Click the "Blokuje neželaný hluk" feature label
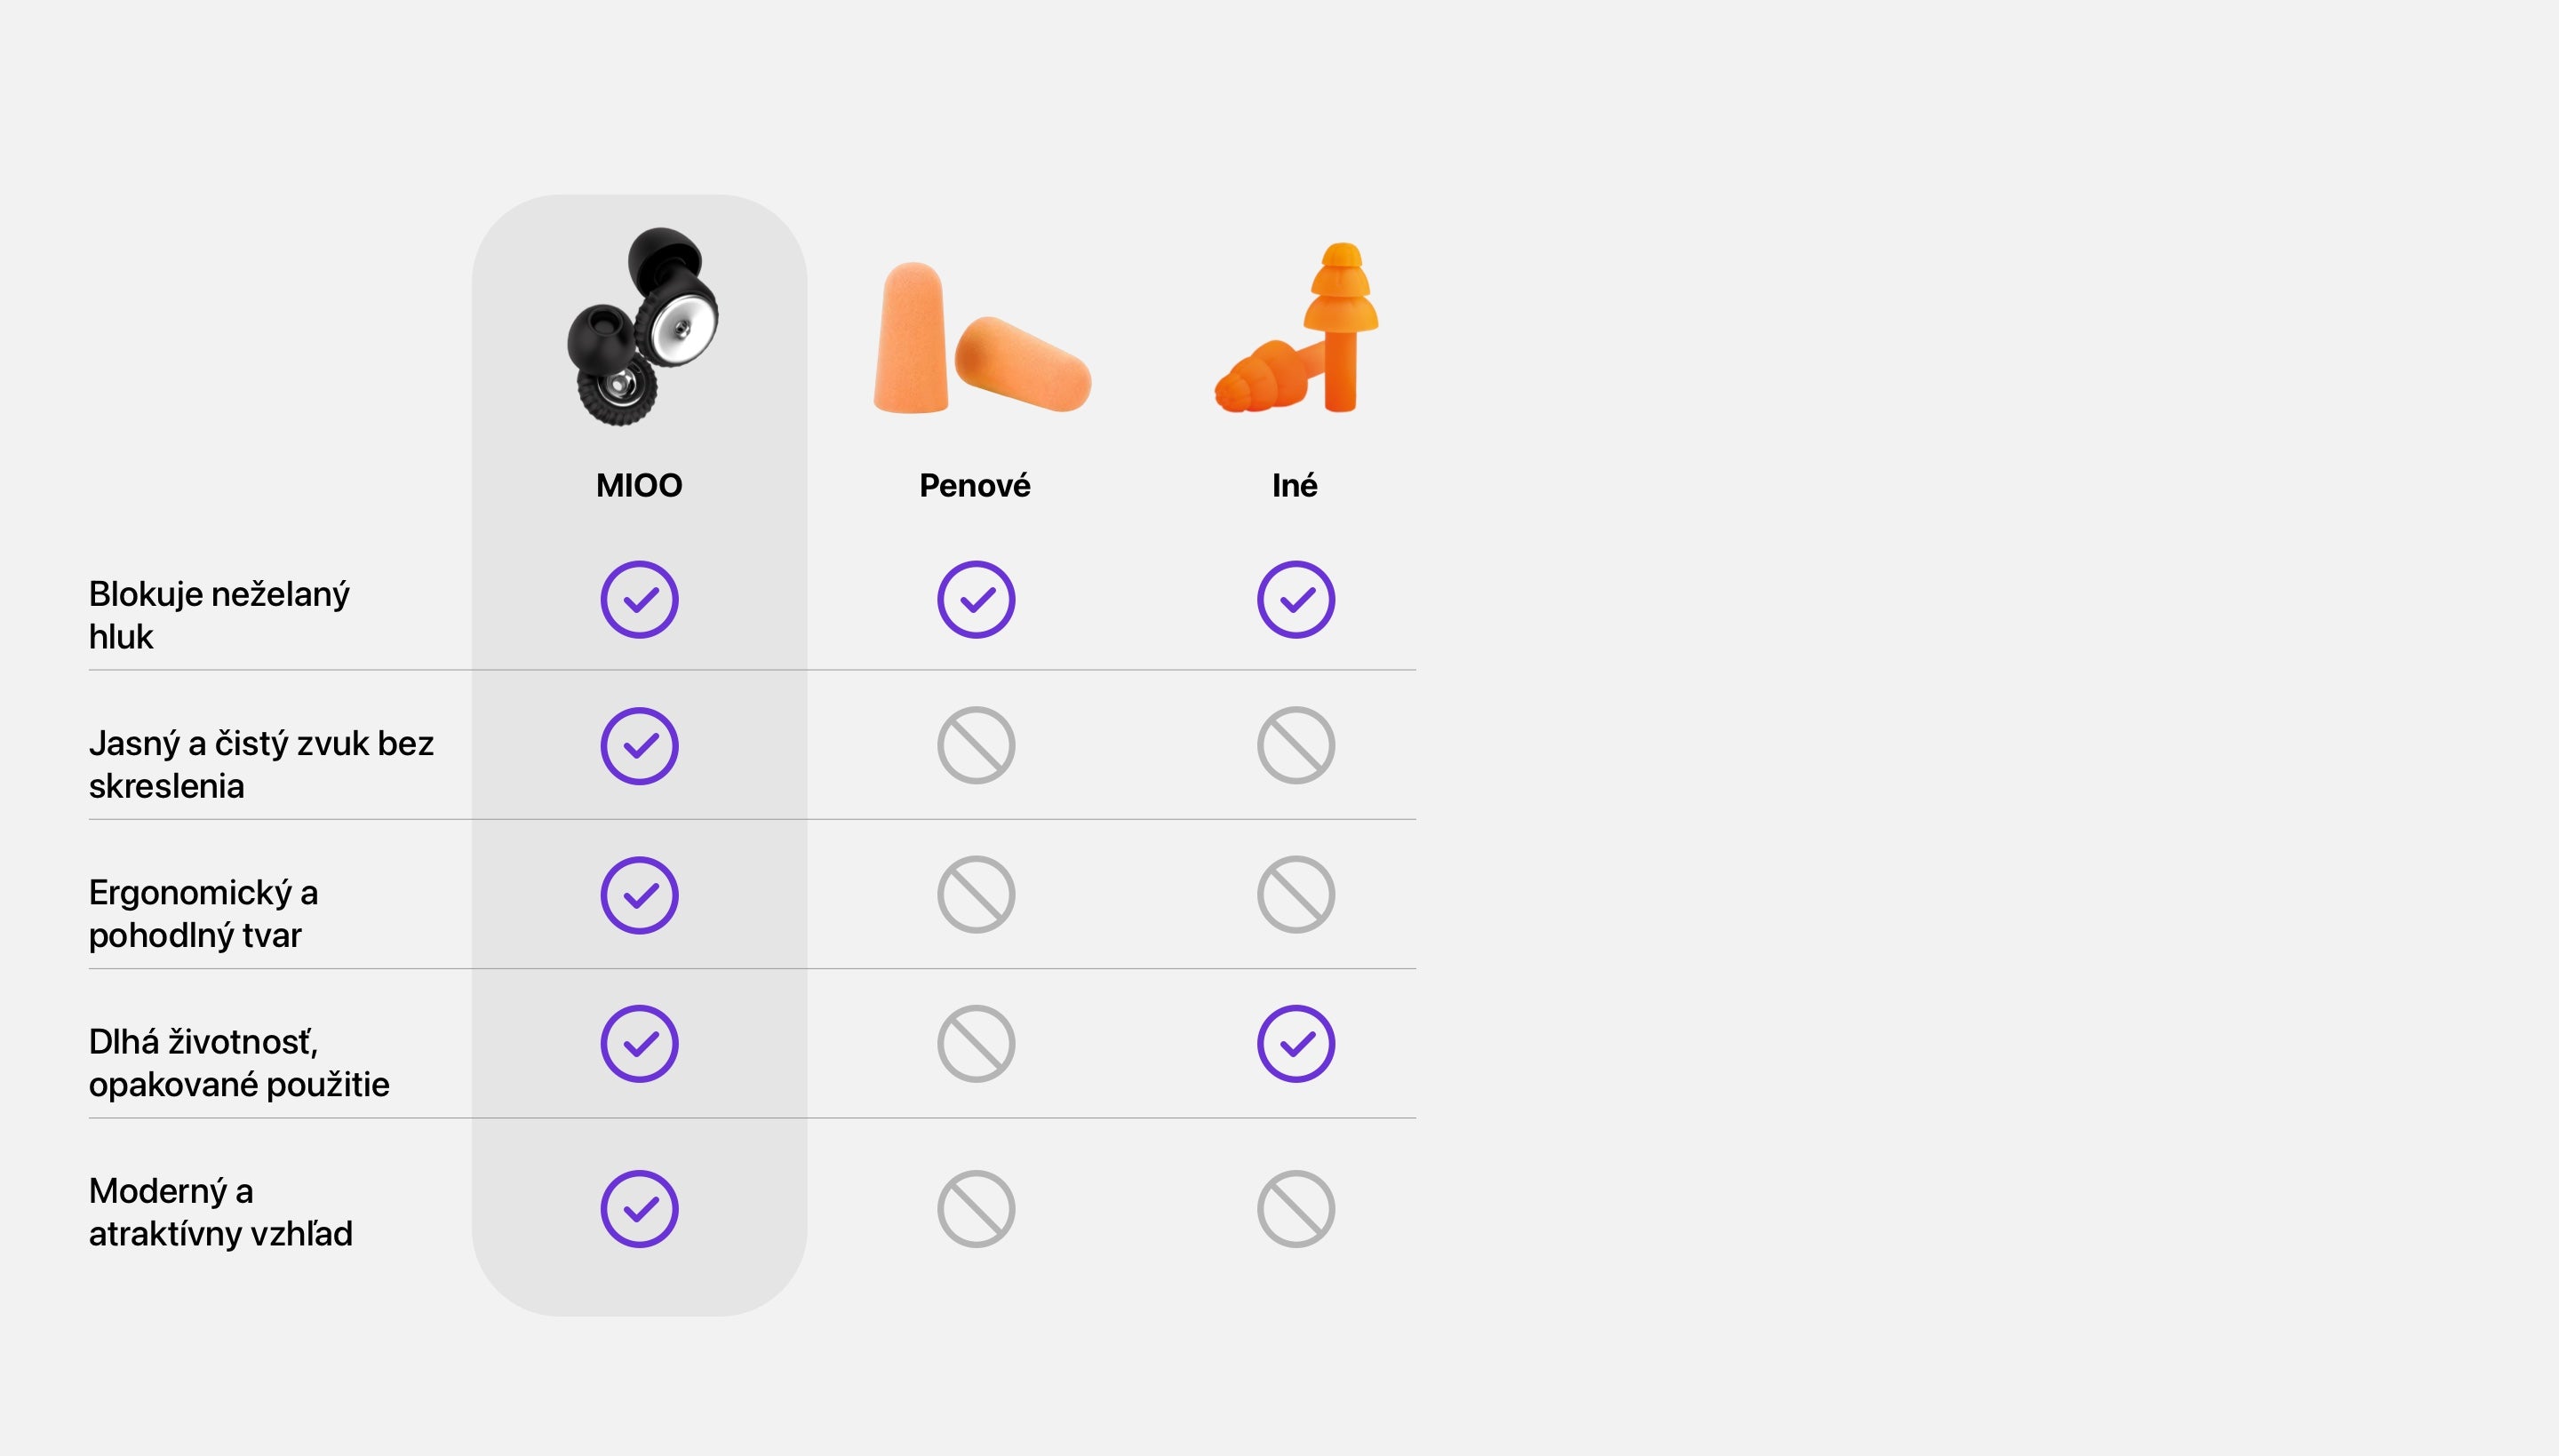The image size is (2559, 1456). tap(219, 615)
